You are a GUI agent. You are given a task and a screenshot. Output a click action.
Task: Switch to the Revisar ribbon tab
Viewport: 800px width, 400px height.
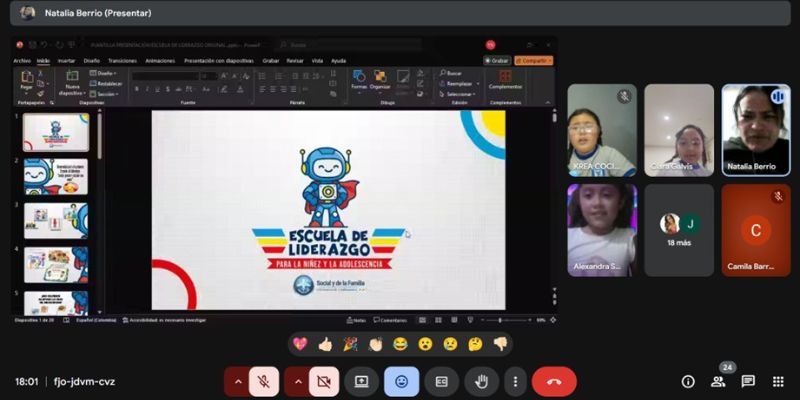click(x=295, y=61)
